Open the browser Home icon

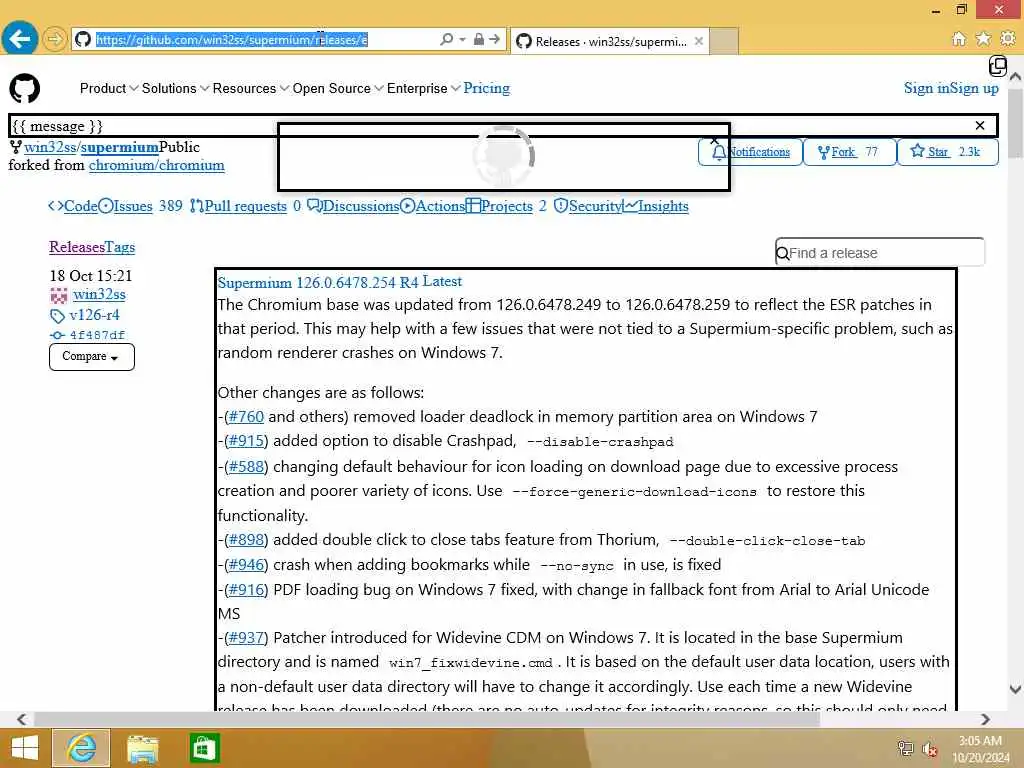pos(959,39)
